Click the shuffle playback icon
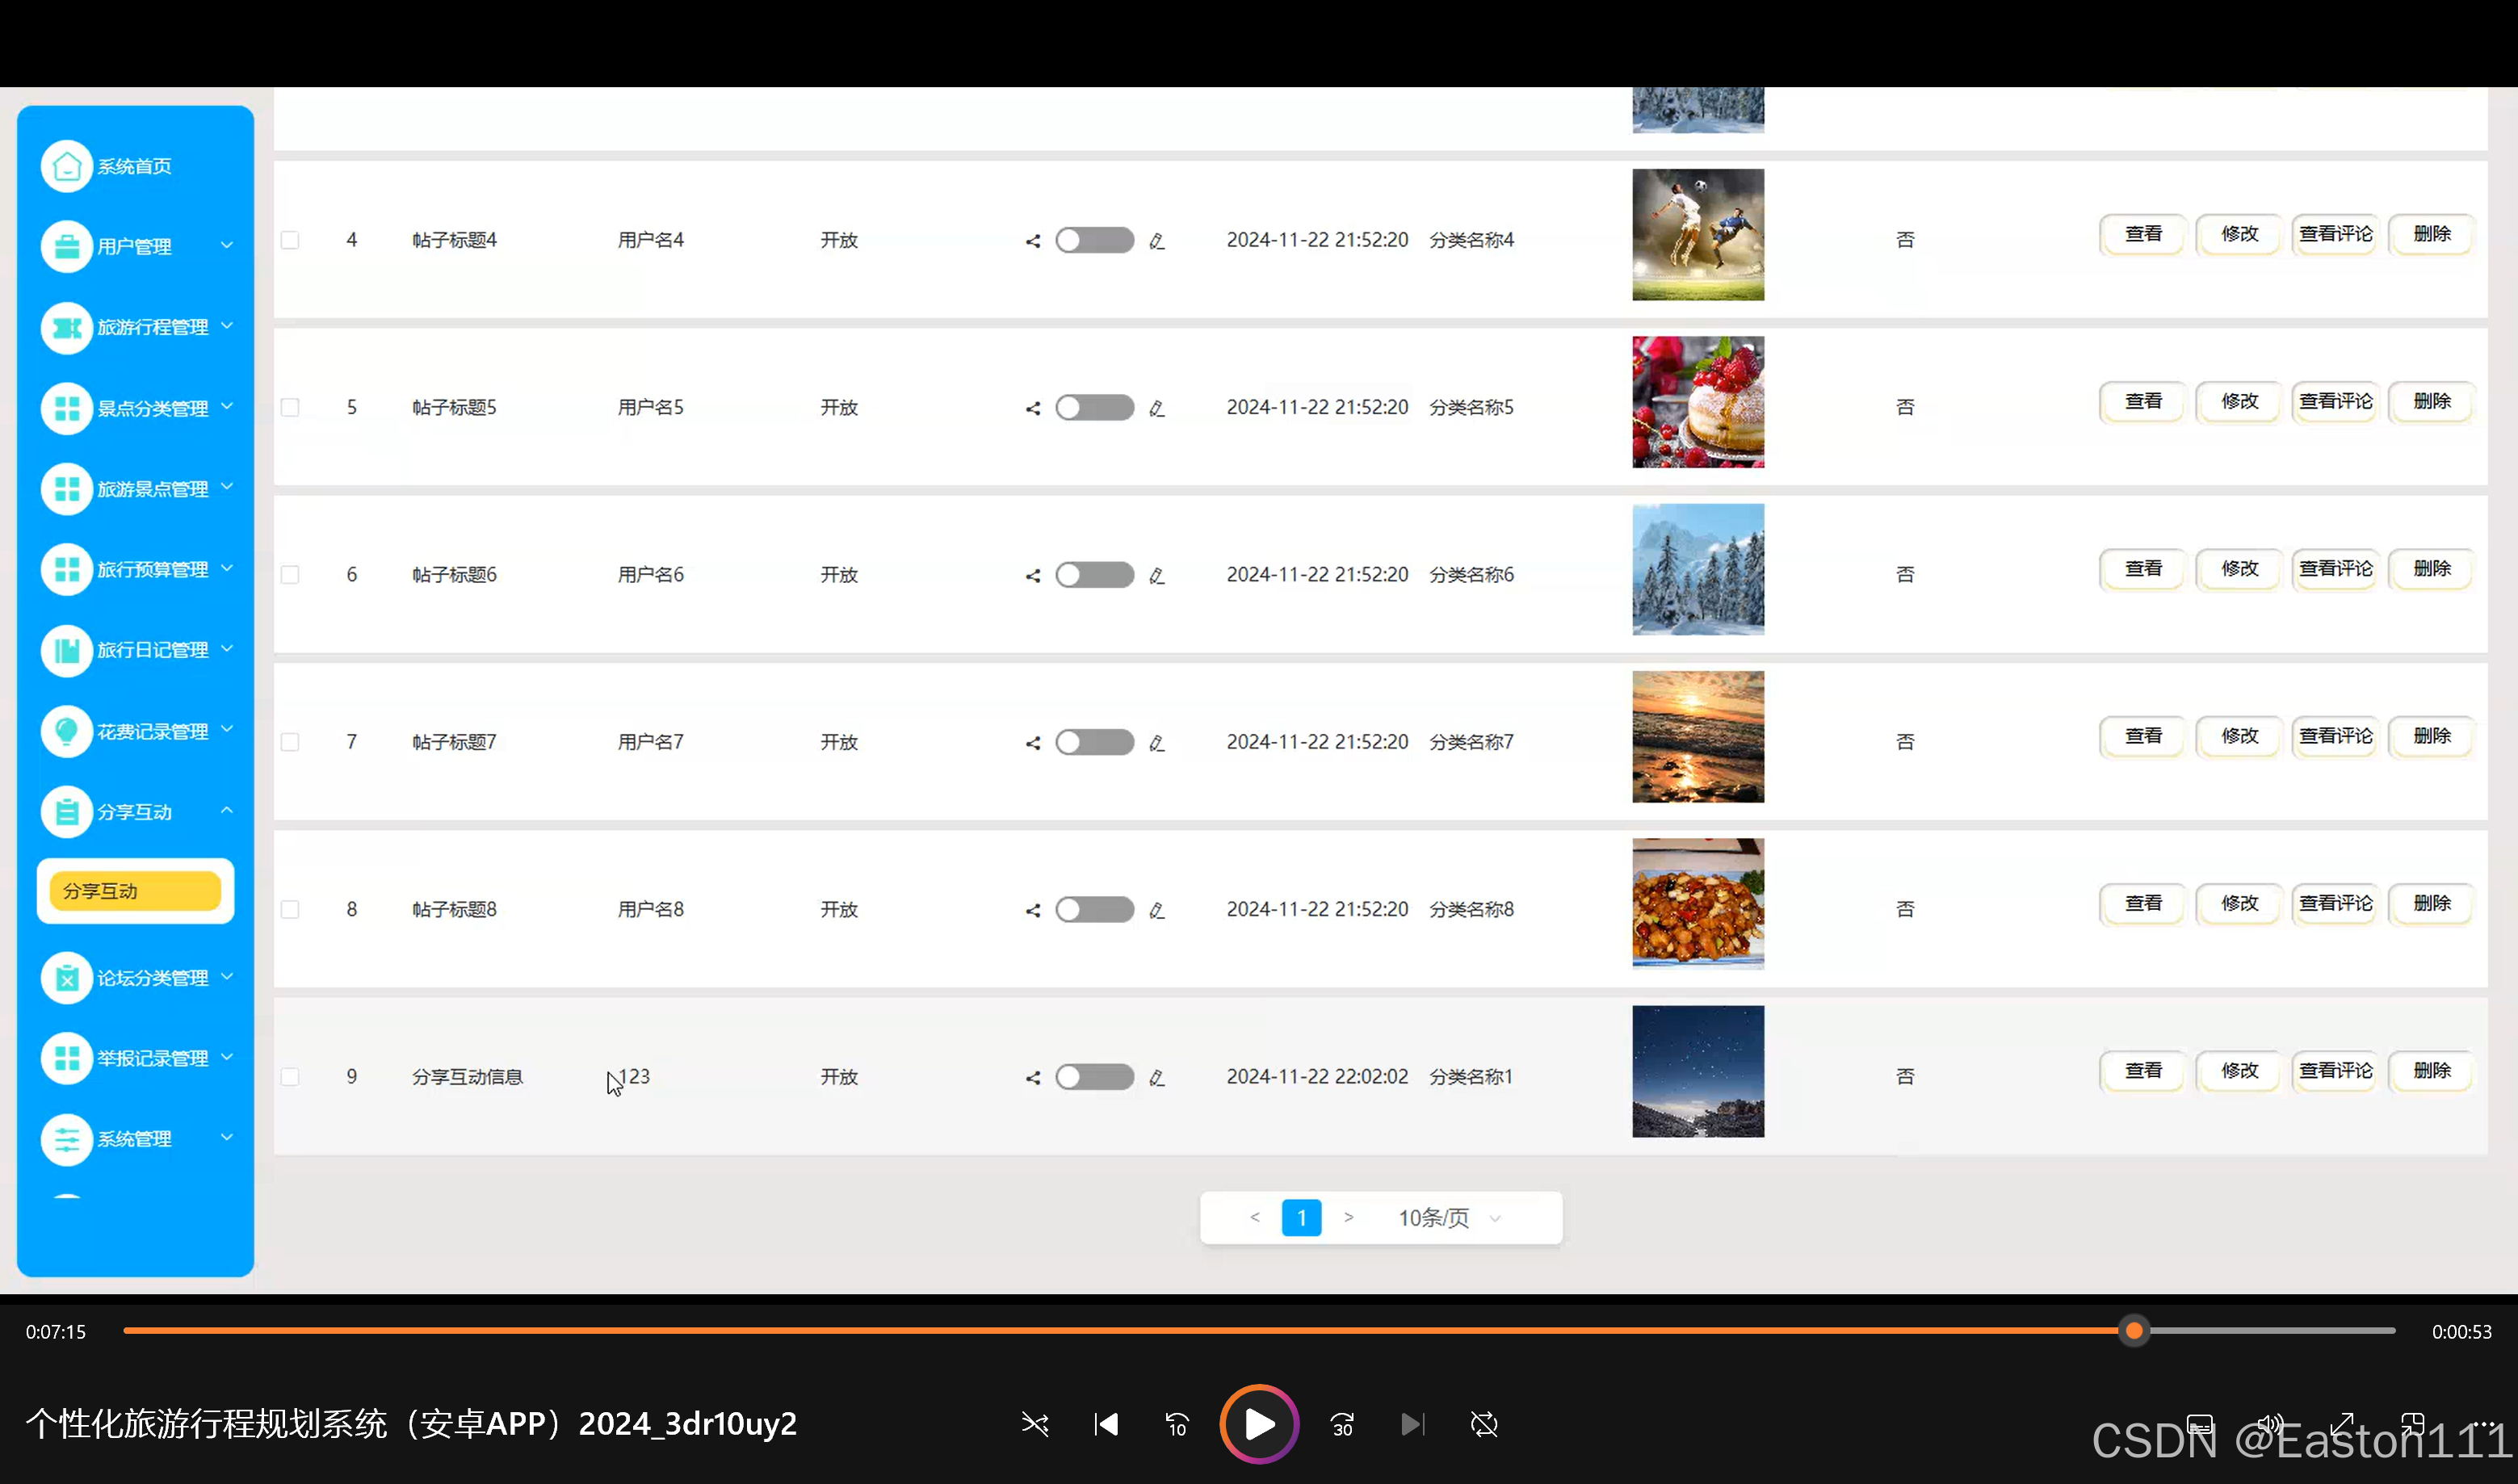The width and height of the screenshot is (2518, 1484). pyautogui.click(x=1035, y=1424)
